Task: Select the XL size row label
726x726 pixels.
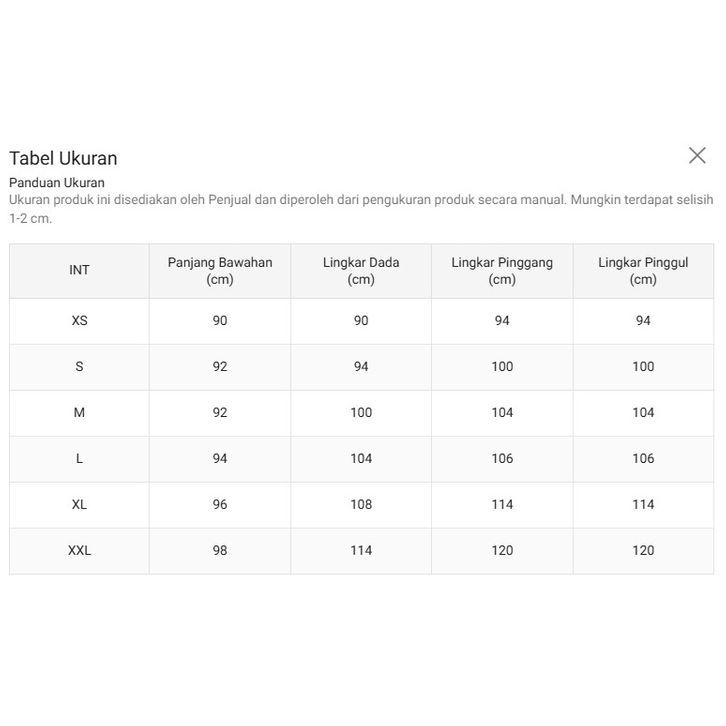Action: [79, 505]
